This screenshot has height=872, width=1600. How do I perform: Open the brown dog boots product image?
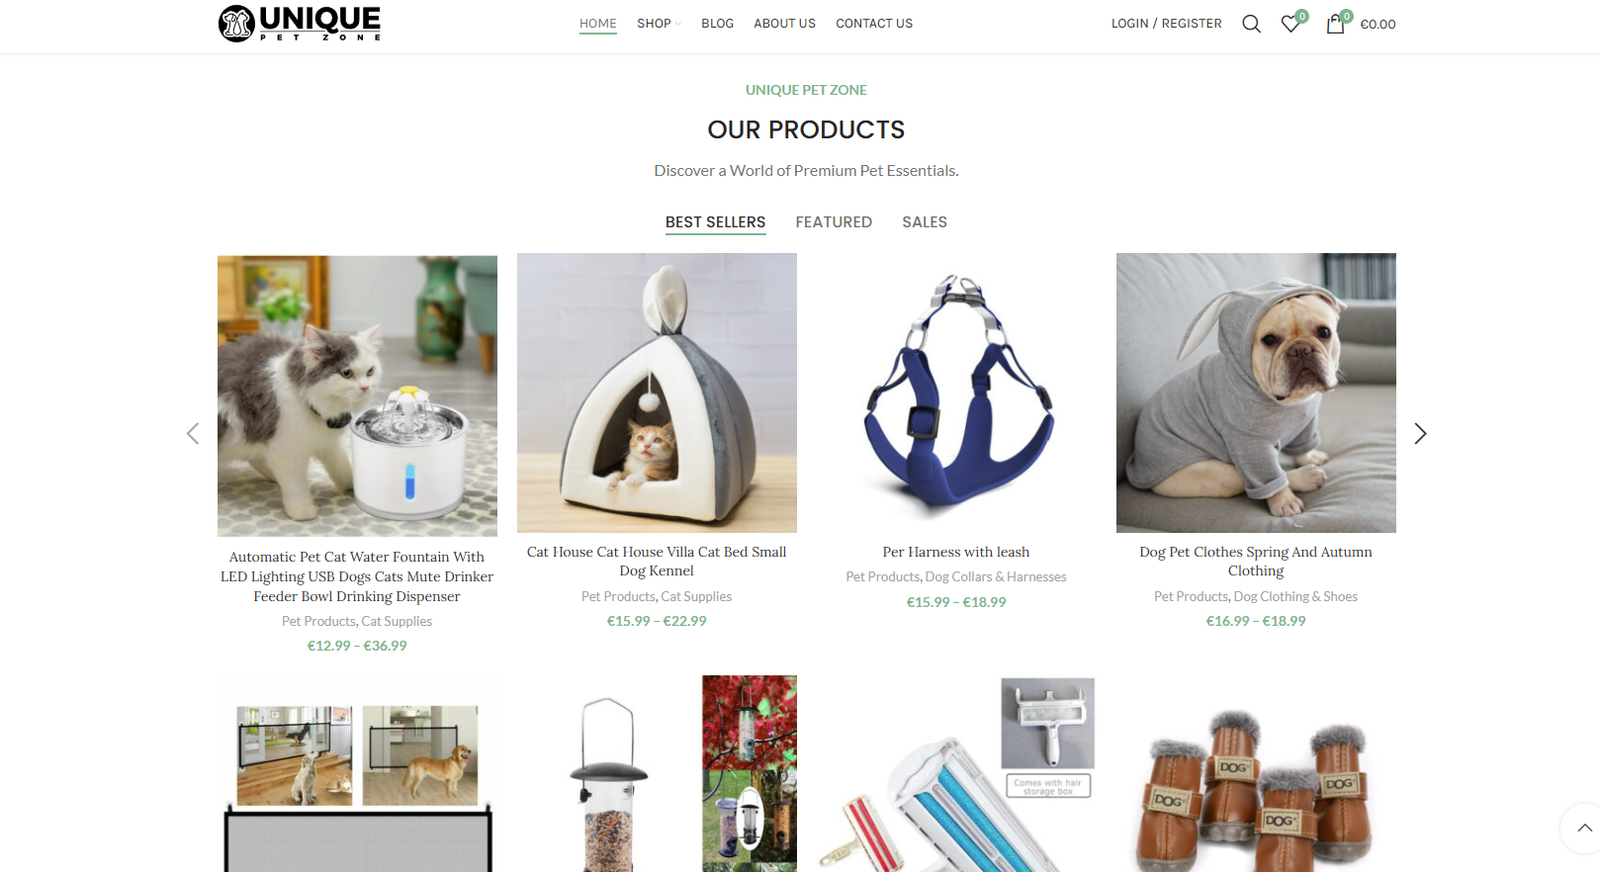tap(1256, 775)
